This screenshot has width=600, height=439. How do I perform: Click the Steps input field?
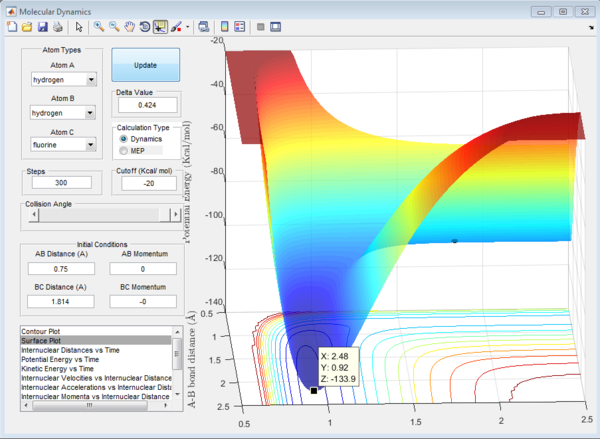pyautogui.click(x=62, y=182)
